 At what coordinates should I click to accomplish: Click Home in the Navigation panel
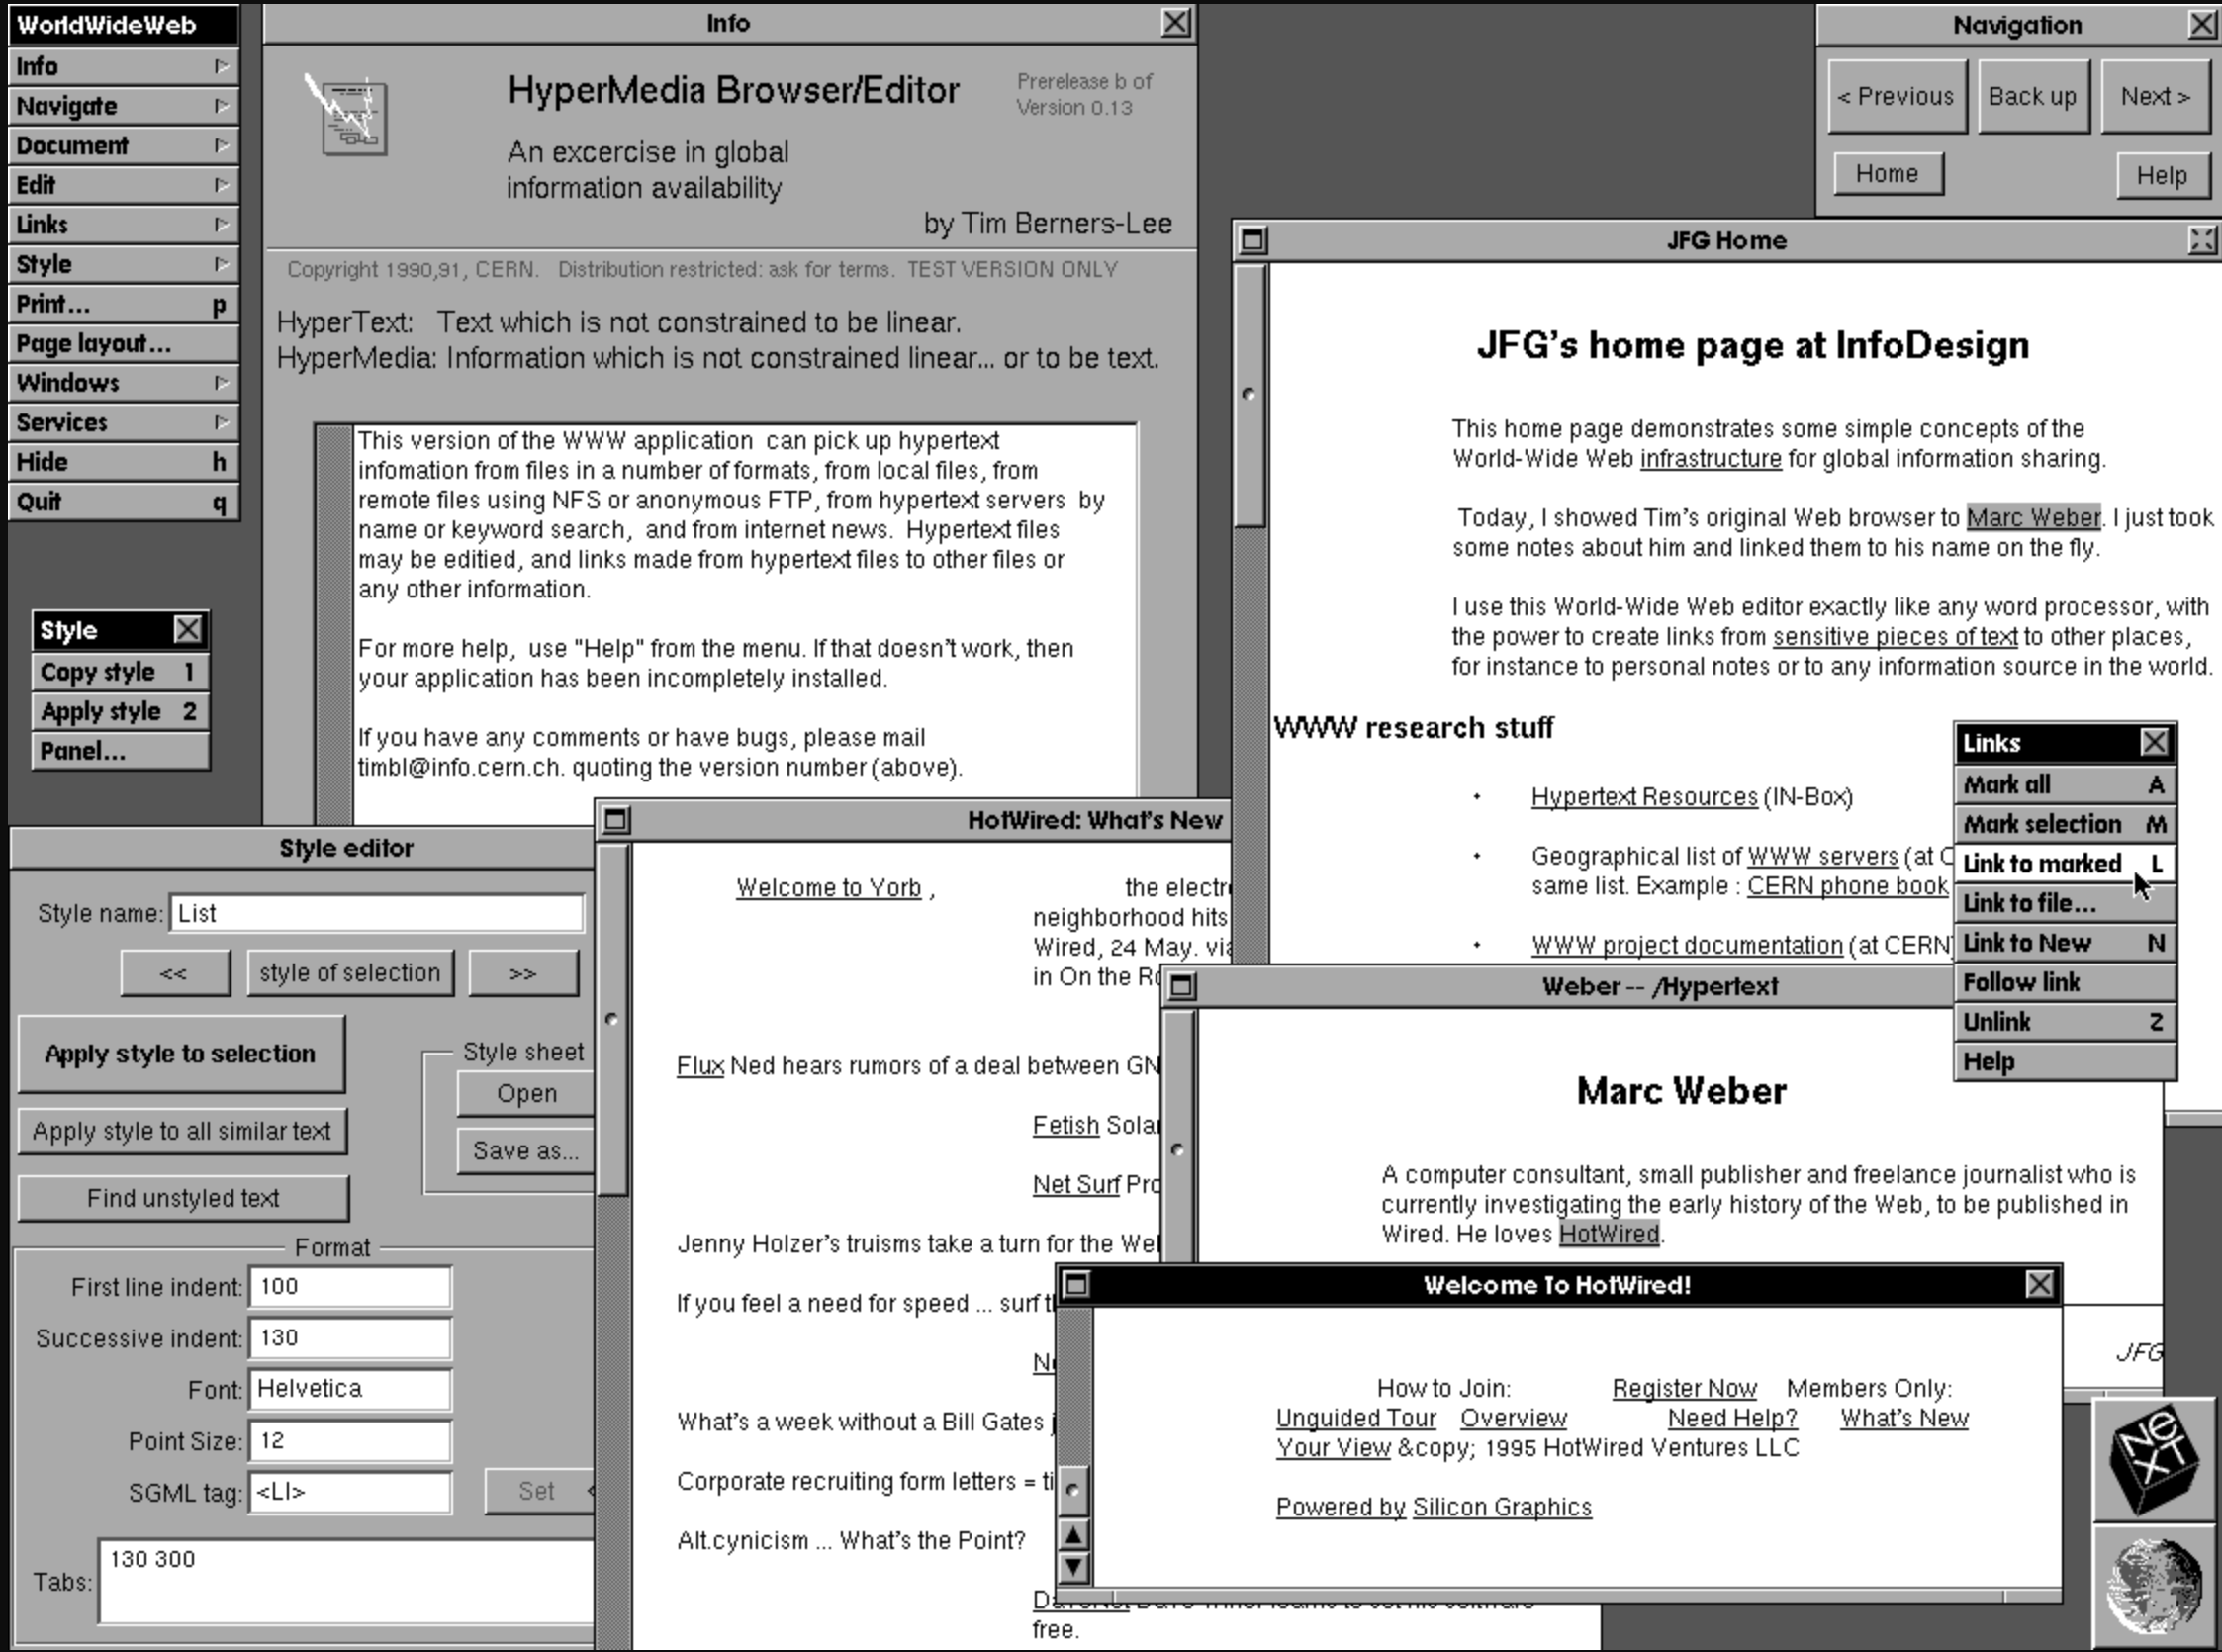(1887, 173)
